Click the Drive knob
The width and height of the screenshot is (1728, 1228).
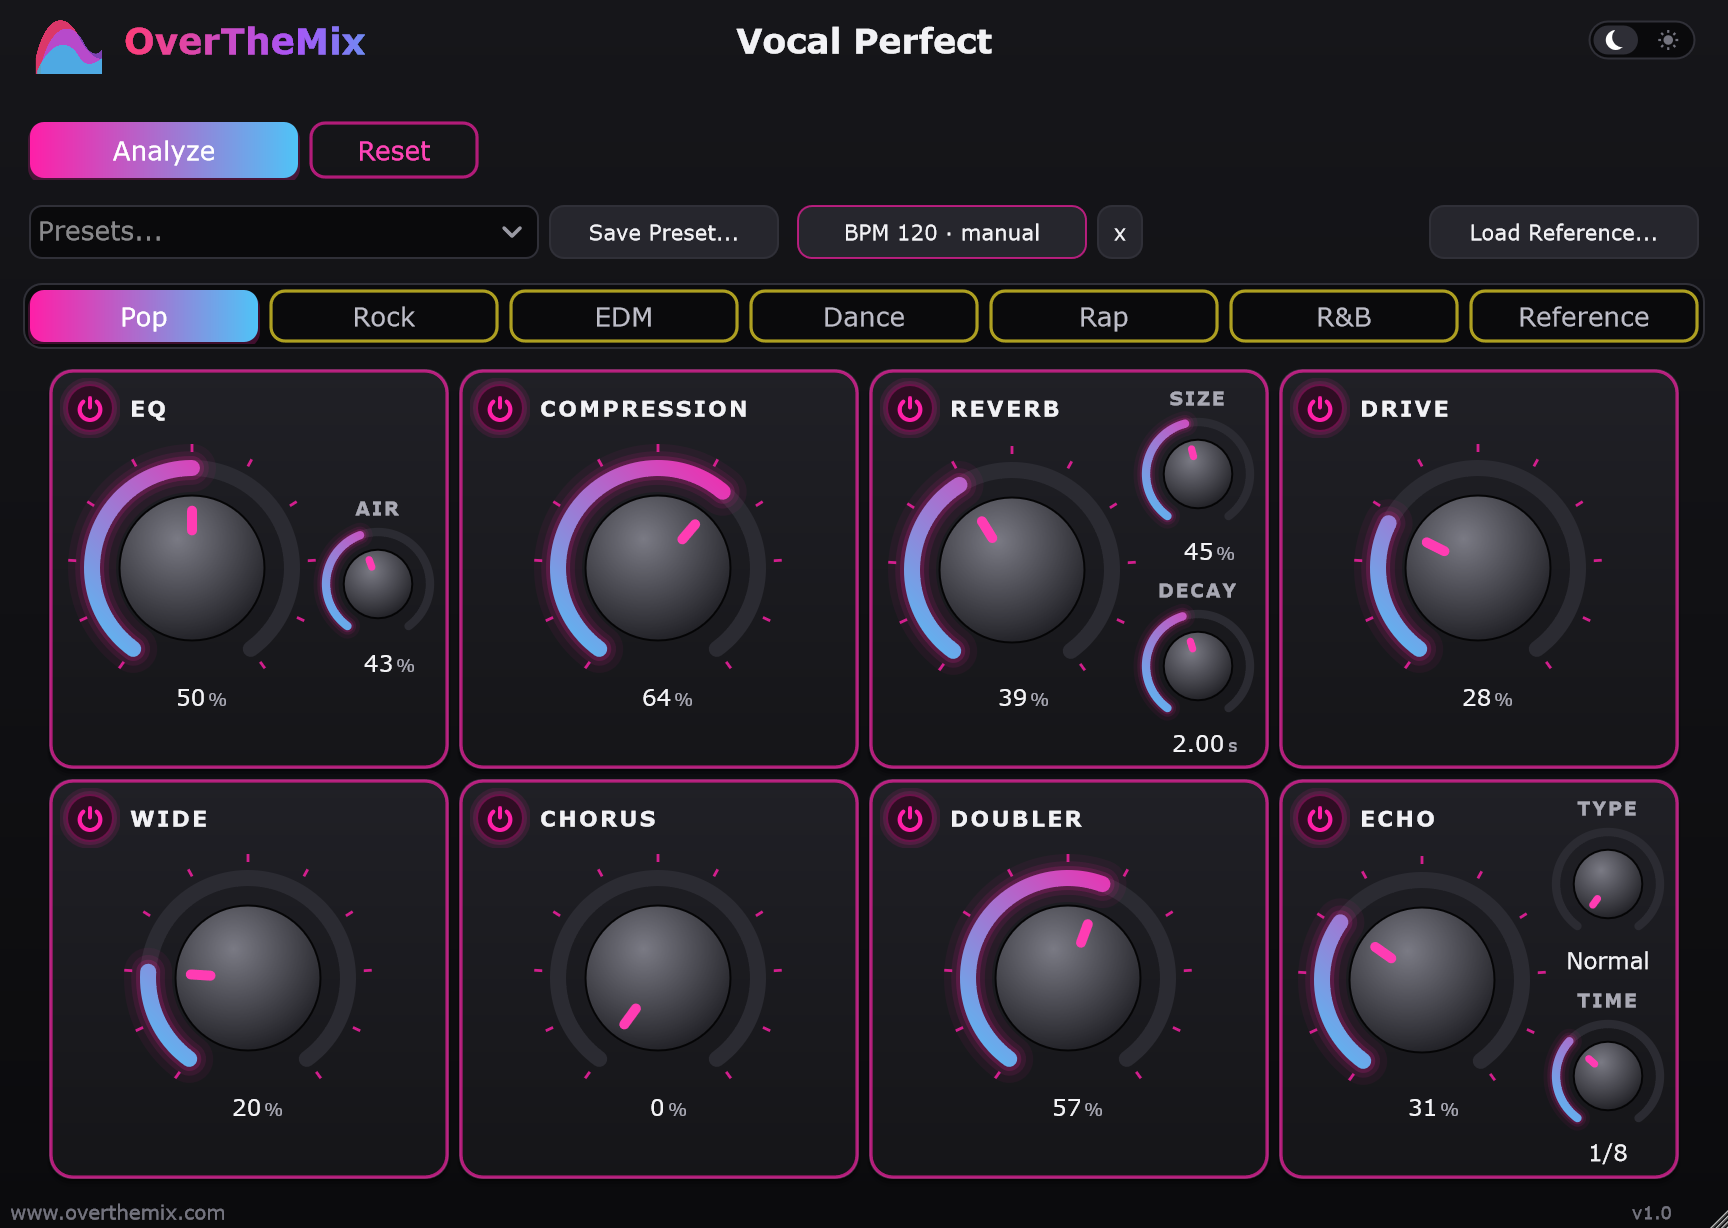[1478, 568]
